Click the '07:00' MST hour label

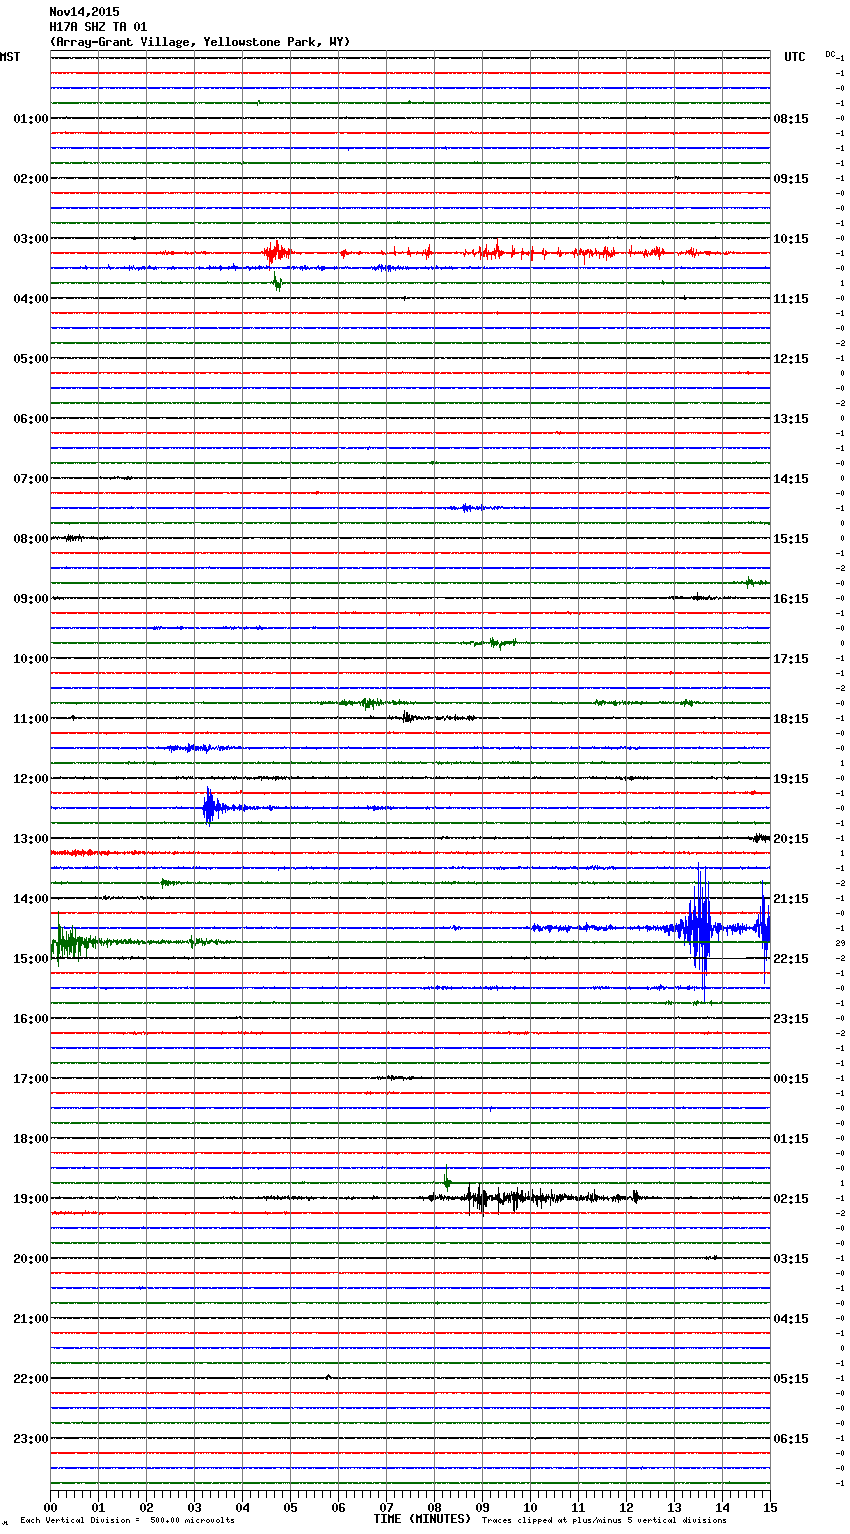tap(30, 479)
